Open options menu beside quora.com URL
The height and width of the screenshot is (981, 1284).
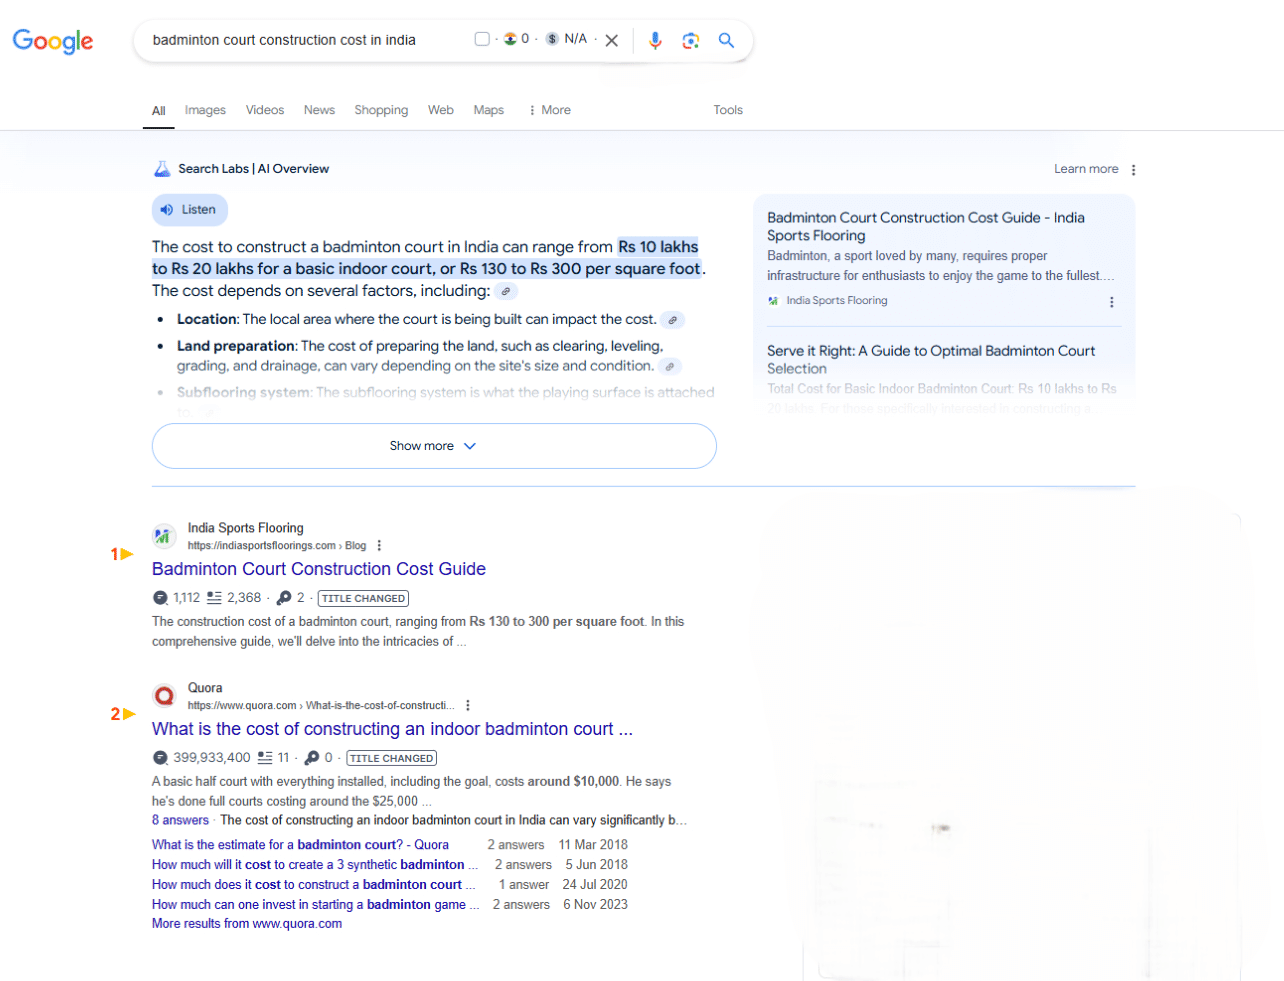coord(468,706)
